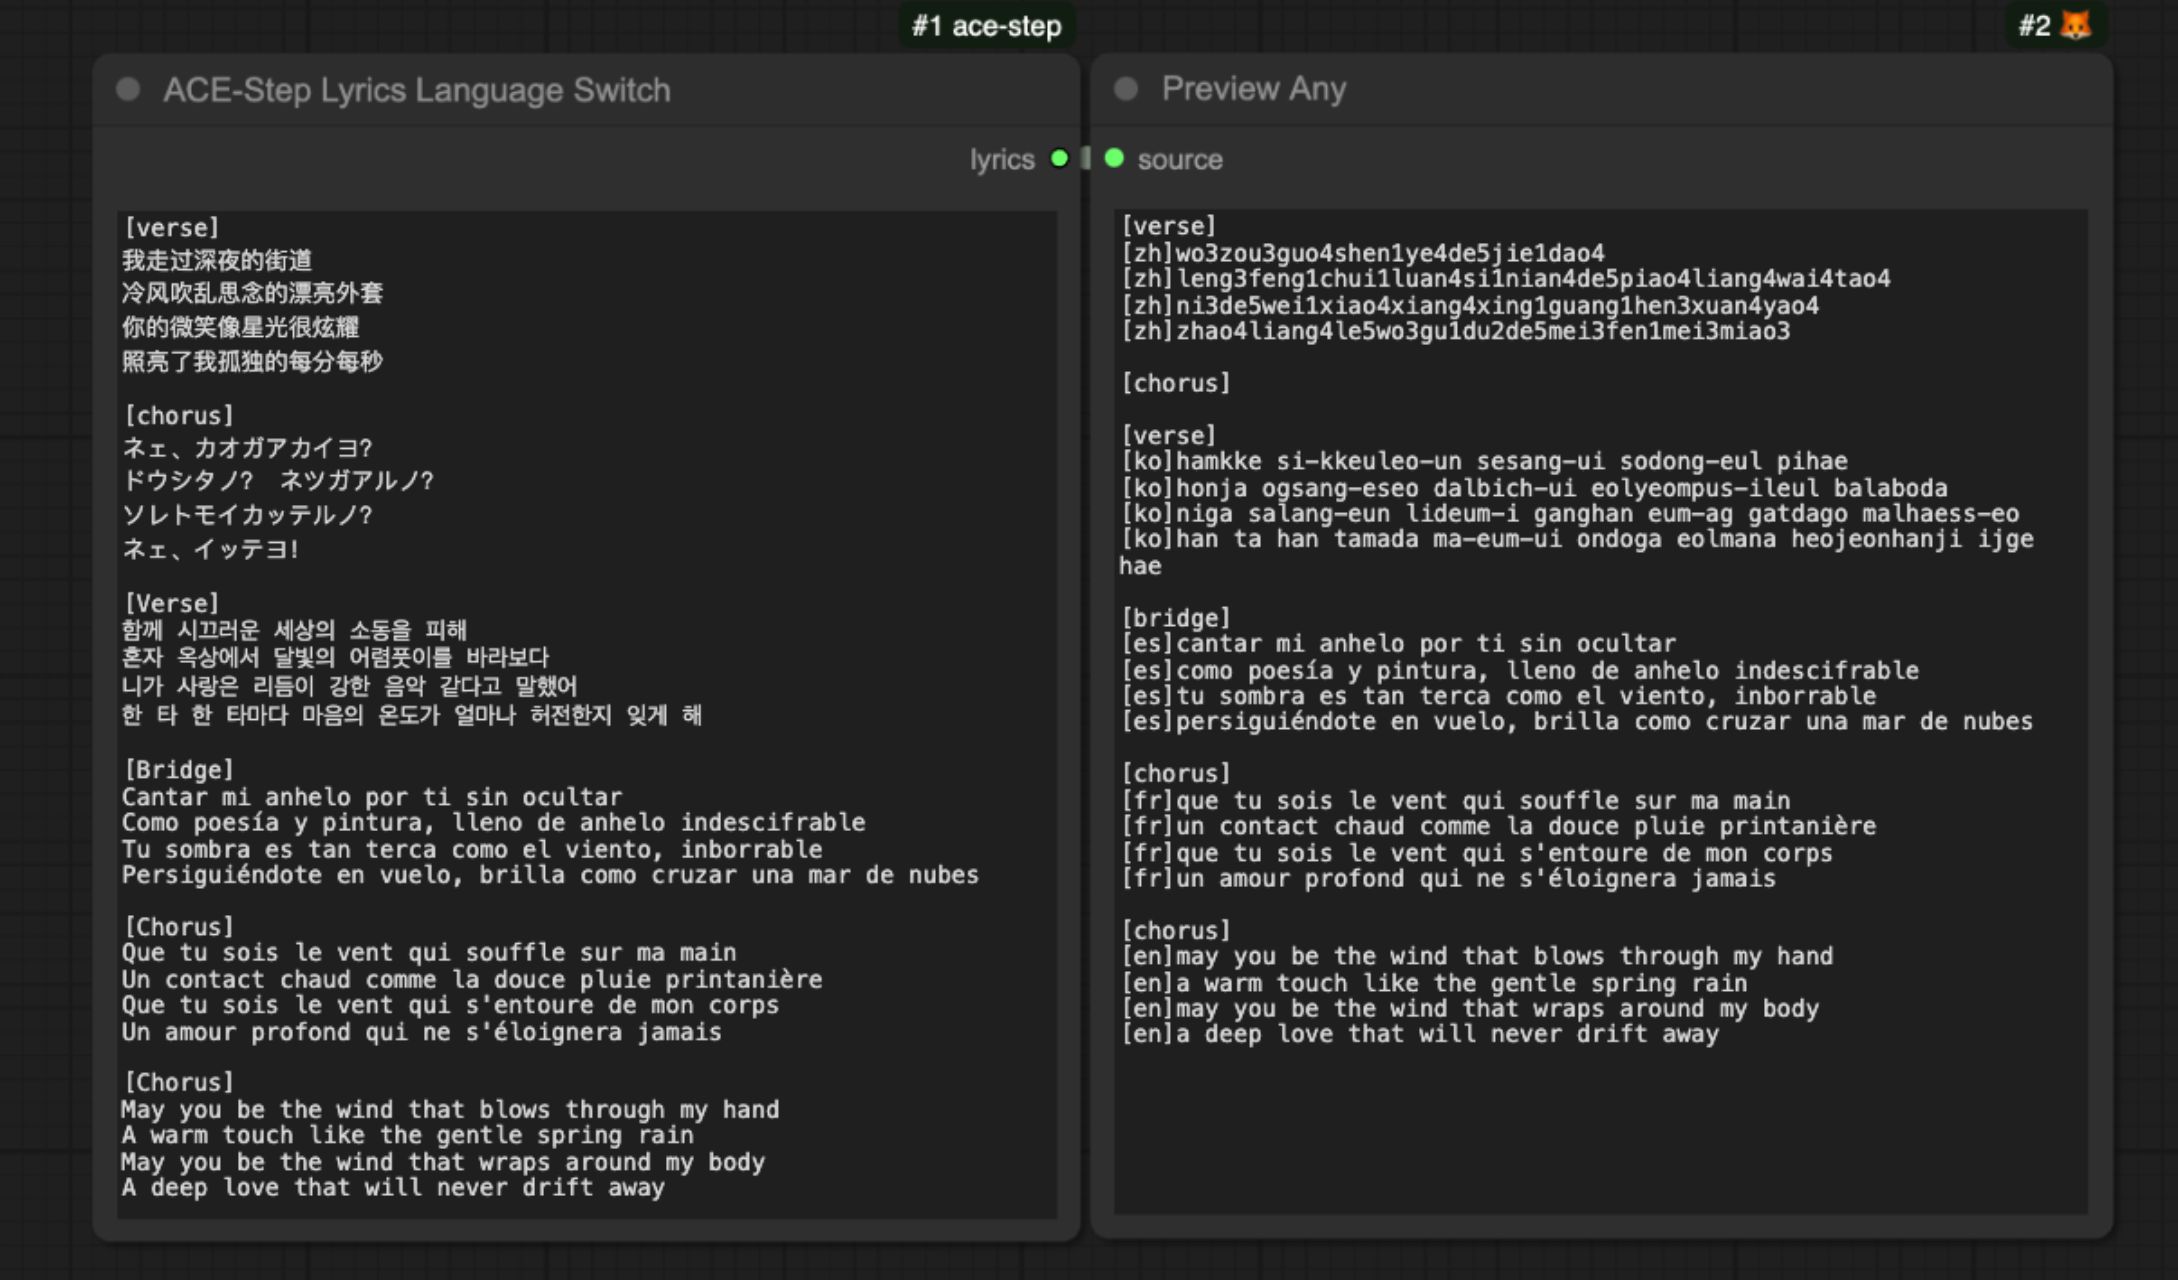Image resolution: width=2178 pixels, height=1280 pixels.
Task: Click the source input label
Action: point(1180,159)
